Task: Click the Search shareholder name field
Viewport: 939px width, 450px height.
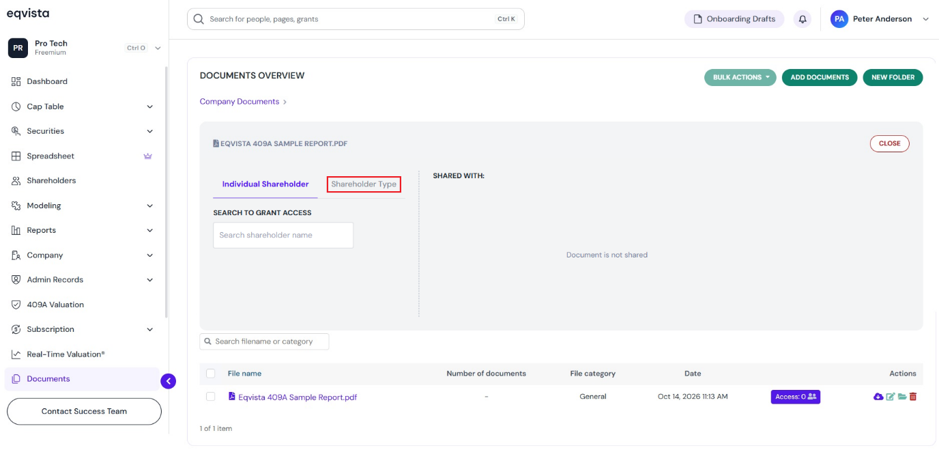Action: click(x=283, y=235)
